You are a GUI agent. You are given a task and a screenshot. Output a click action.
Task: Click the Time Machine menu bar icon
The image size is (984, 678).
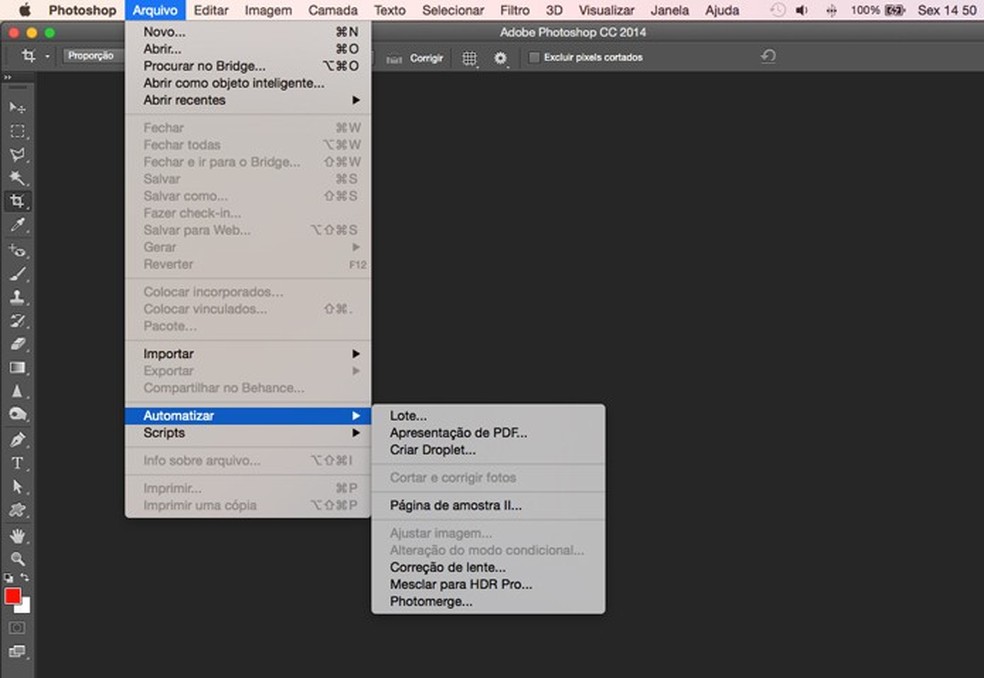[777, 10]
